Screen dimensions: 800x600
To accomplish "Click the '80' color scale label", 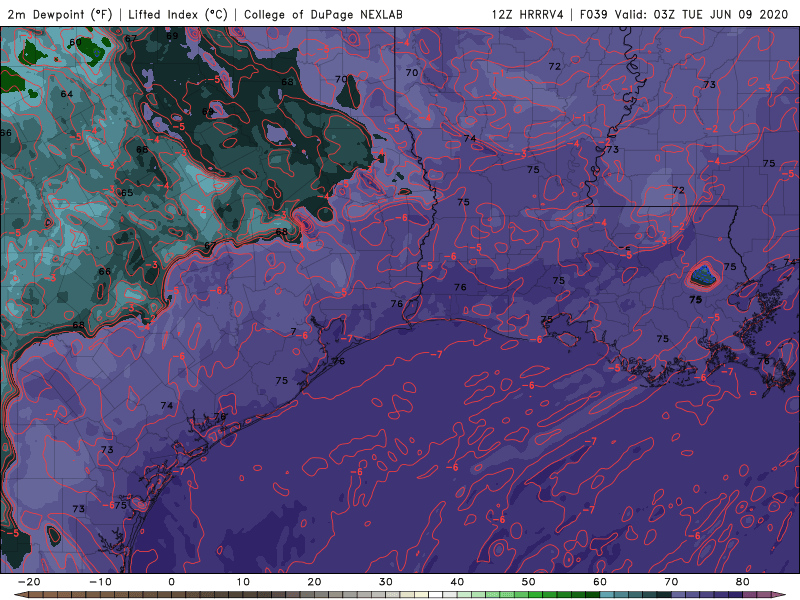I will 743,582.
